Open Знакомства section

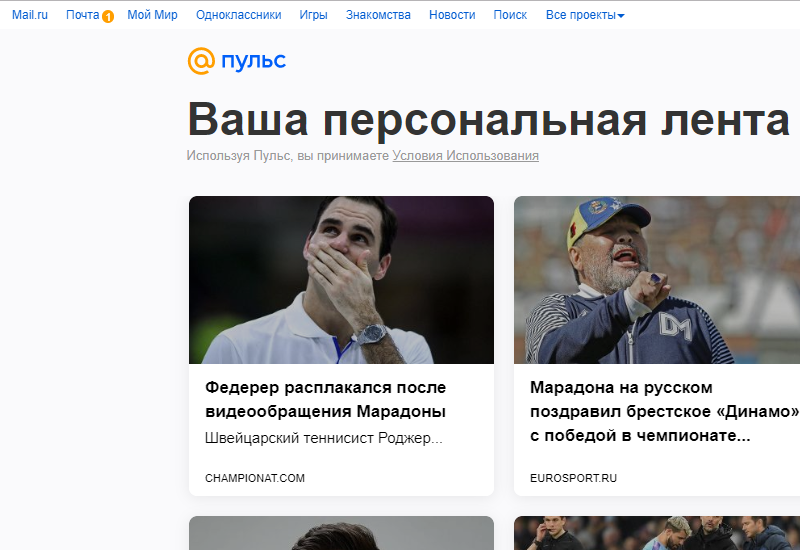378,15
